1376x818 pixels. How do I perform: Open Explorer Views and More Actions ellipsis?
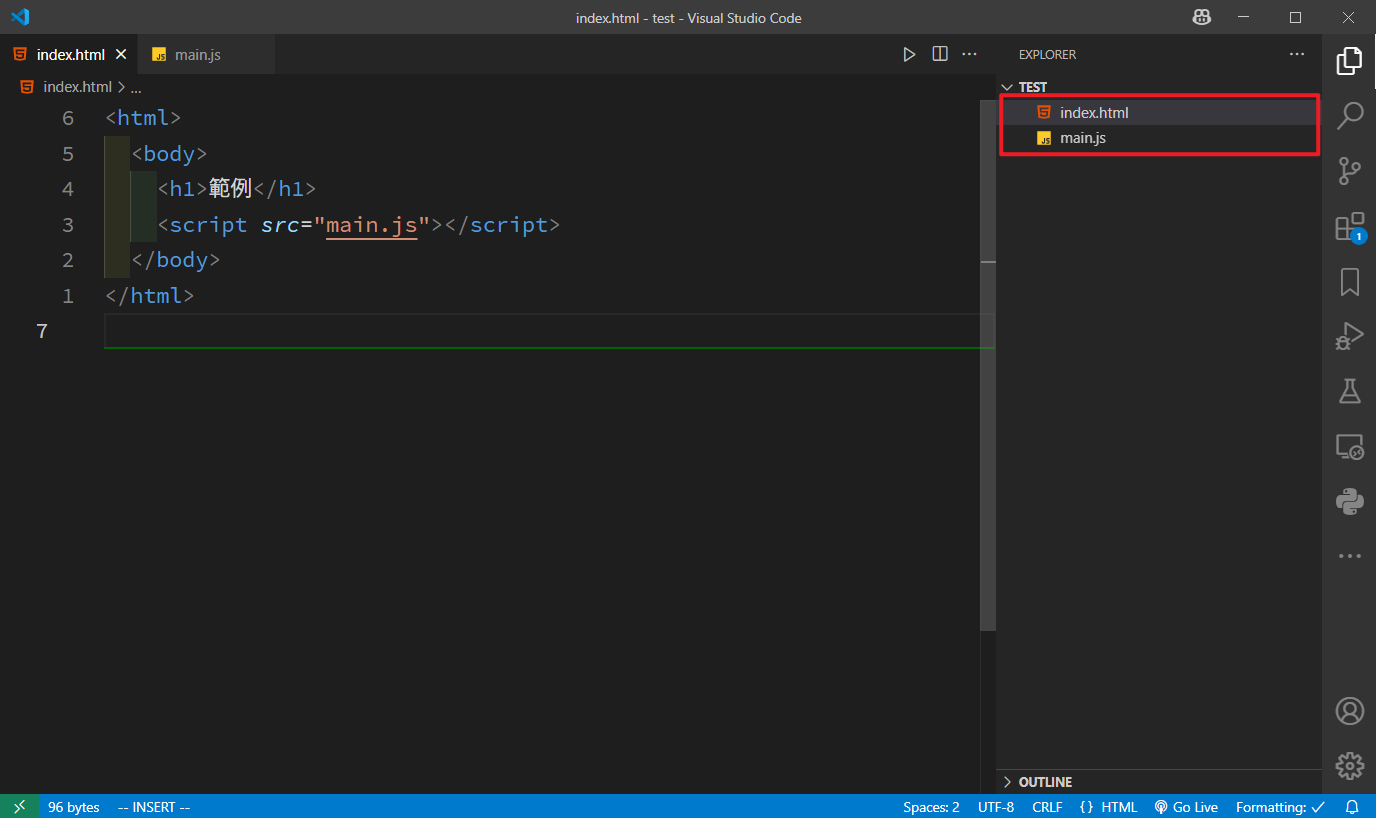[x=1297, y=54]
